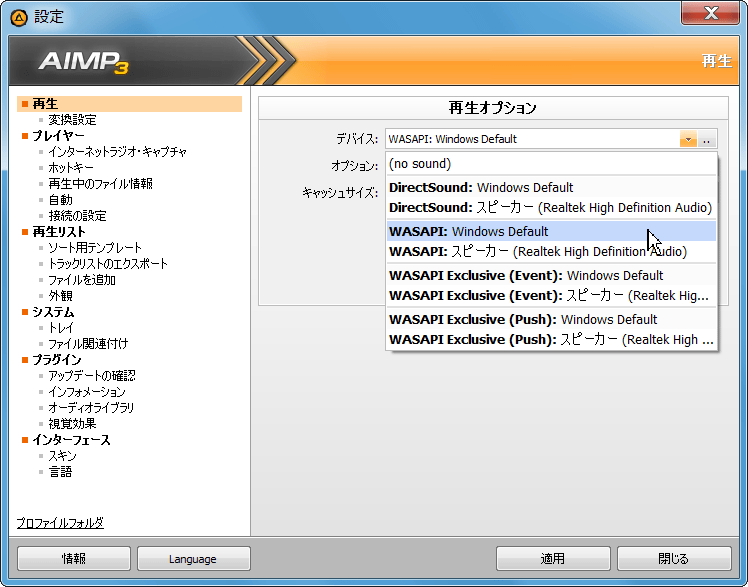Select the プレイヤー category

coord(58,136)
